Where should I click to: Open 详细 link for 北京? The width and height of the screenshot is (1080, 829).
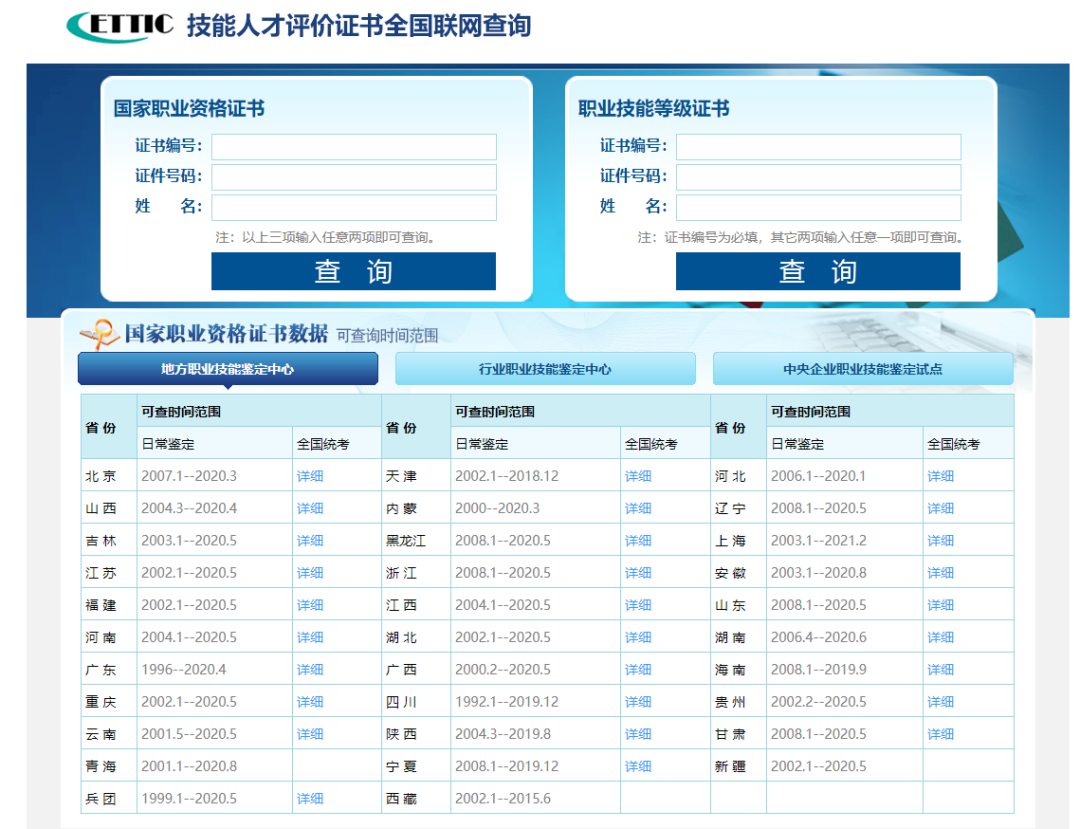coord(310,476)
